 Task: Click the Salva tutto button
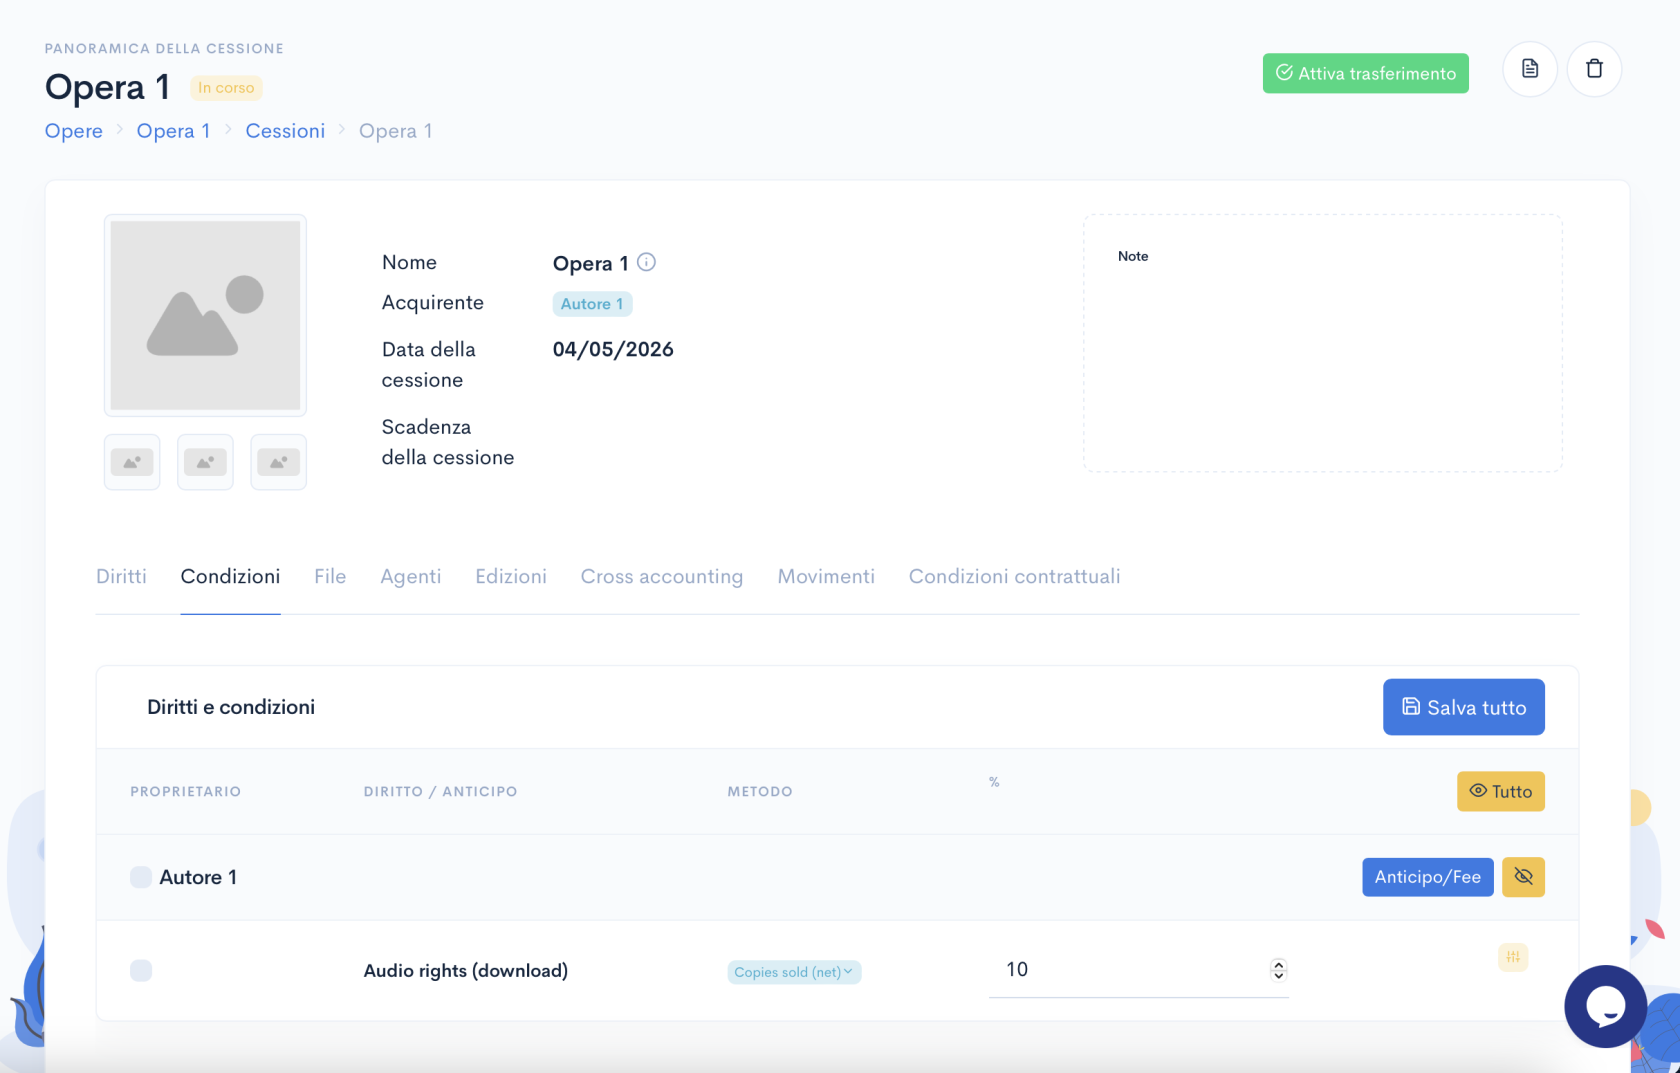point(1463,707)
